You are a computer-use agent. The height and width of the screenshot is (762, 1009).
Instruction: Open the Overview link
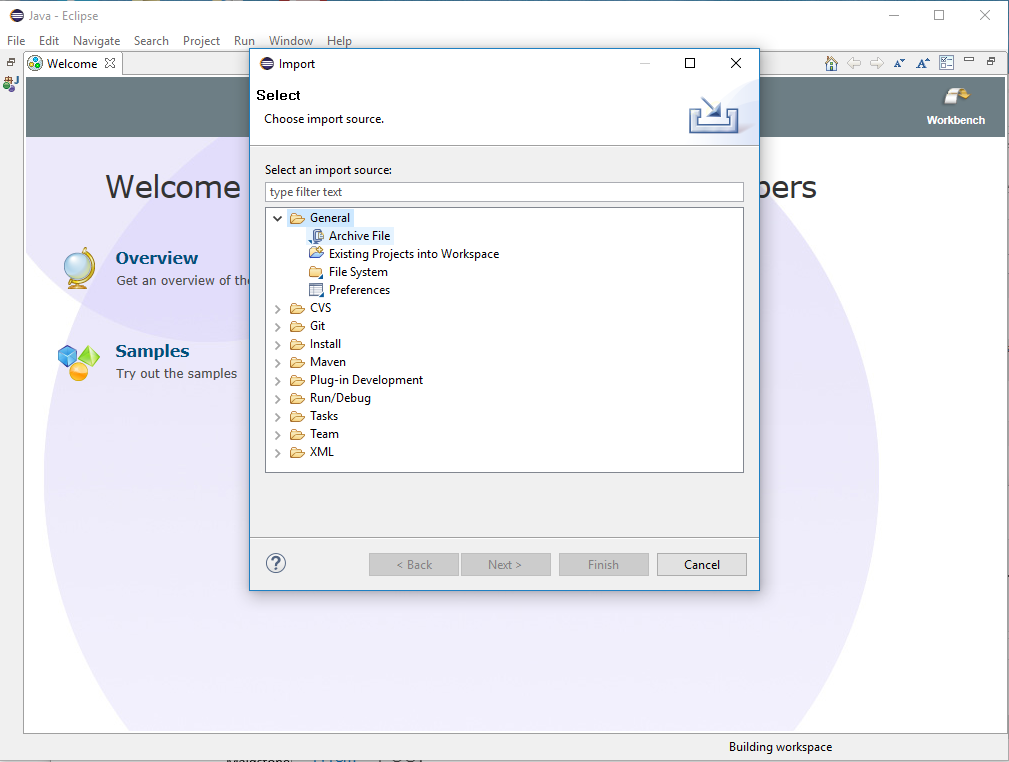point(157,258)
